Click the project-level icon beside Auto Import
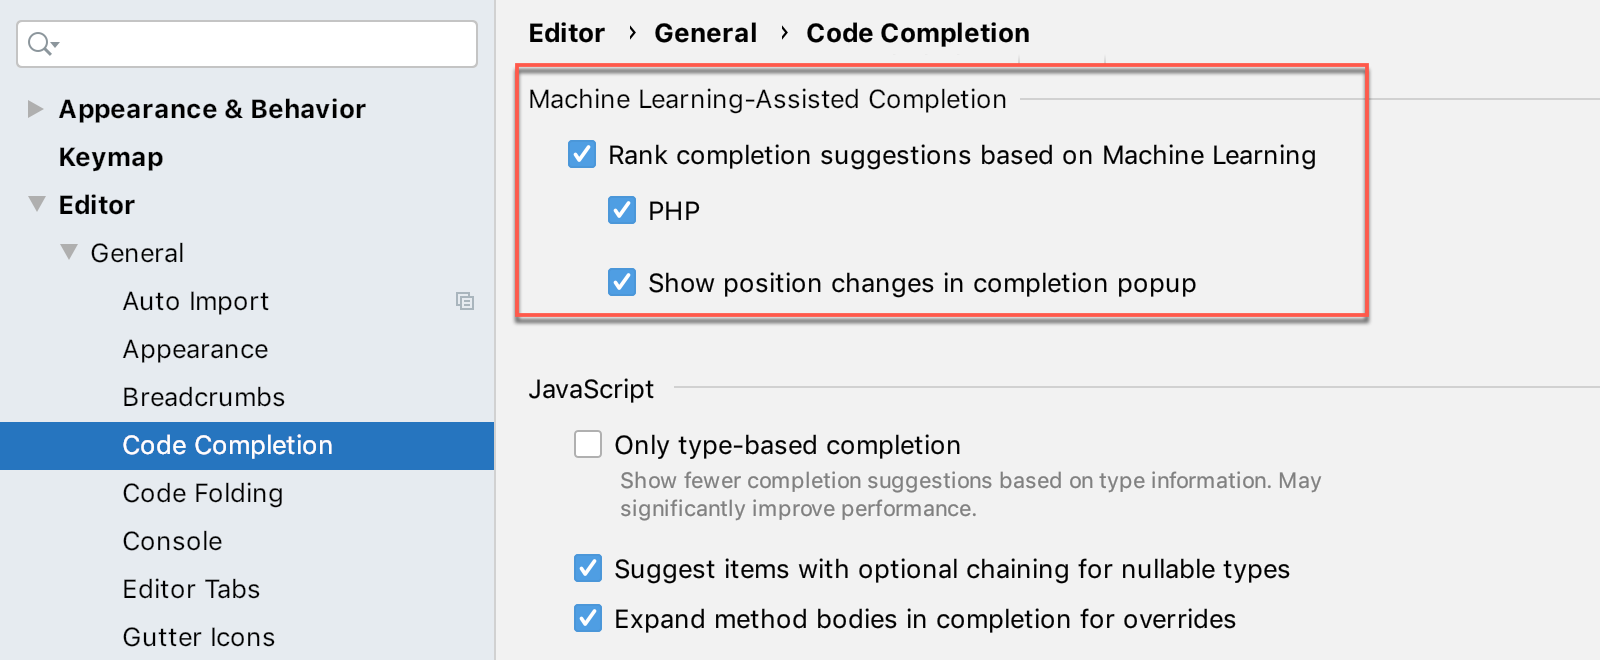 [465, 301]
